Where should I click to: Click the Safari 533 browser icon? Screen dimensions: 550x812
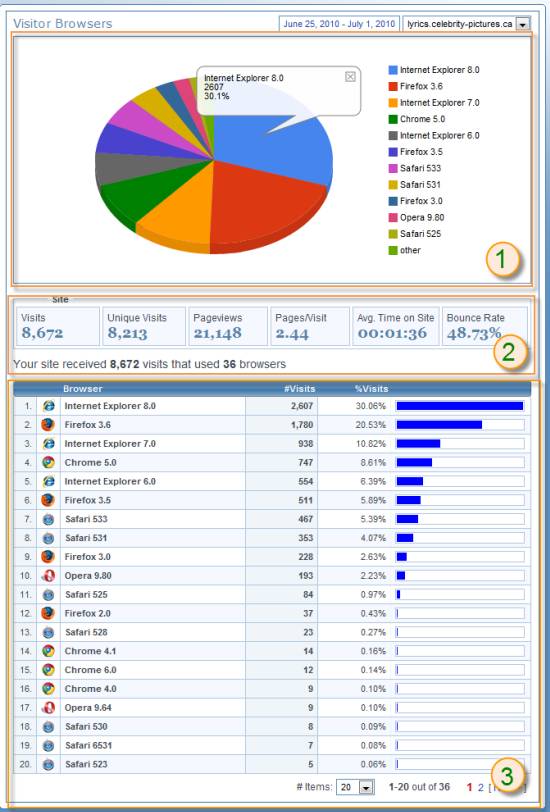48,519
